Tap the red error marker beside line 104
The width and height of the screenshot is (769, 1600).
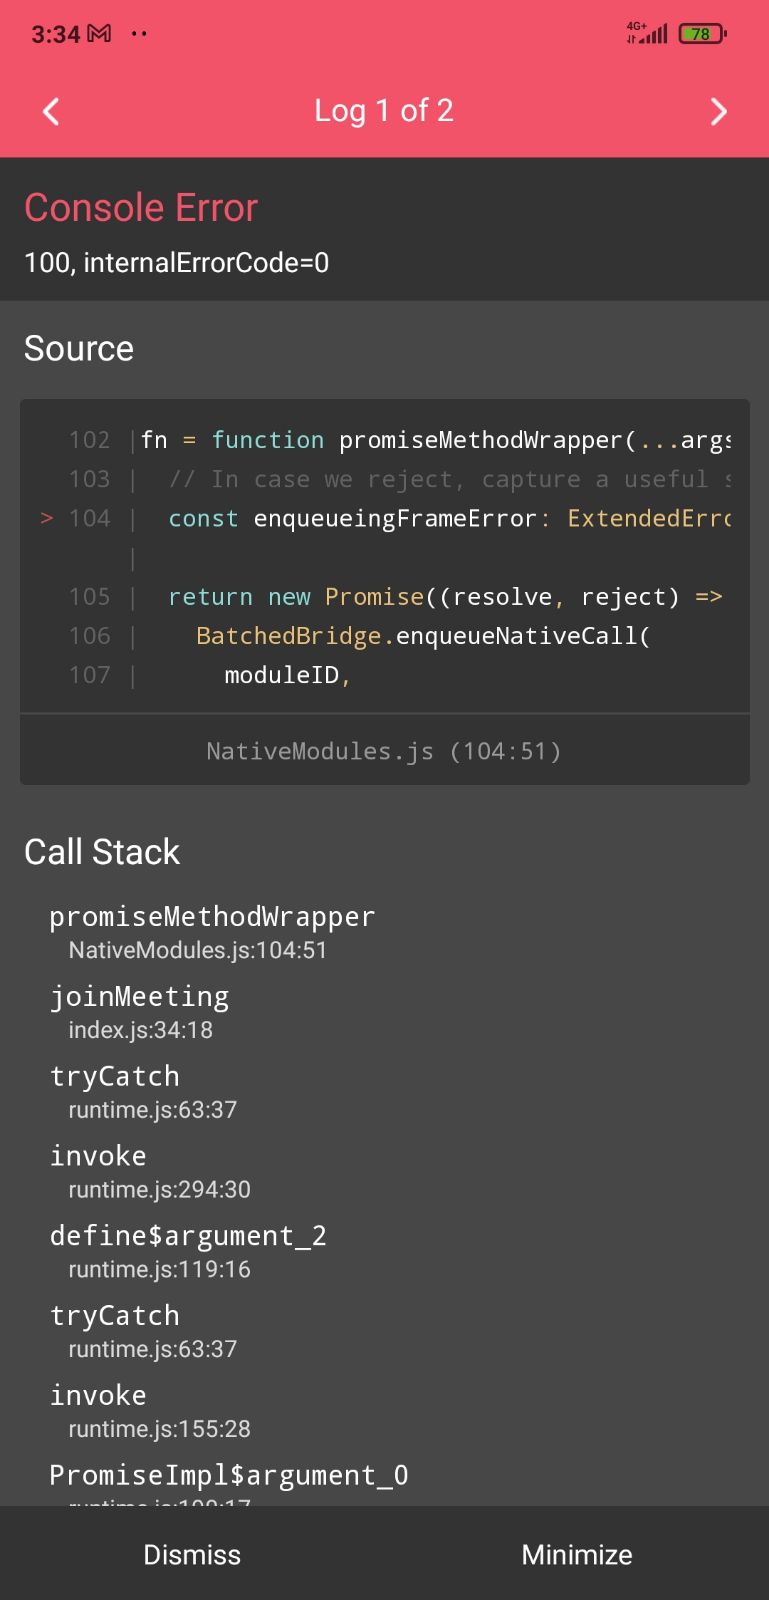point(46,518)
